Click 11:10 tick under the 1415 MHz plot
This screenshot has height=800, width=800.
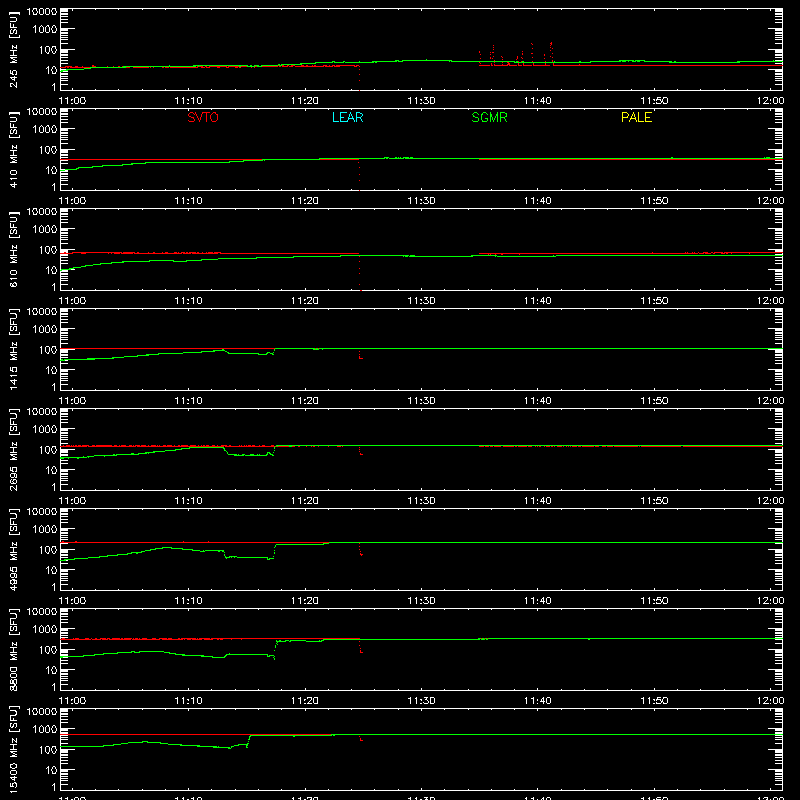(x=188, y=401)
